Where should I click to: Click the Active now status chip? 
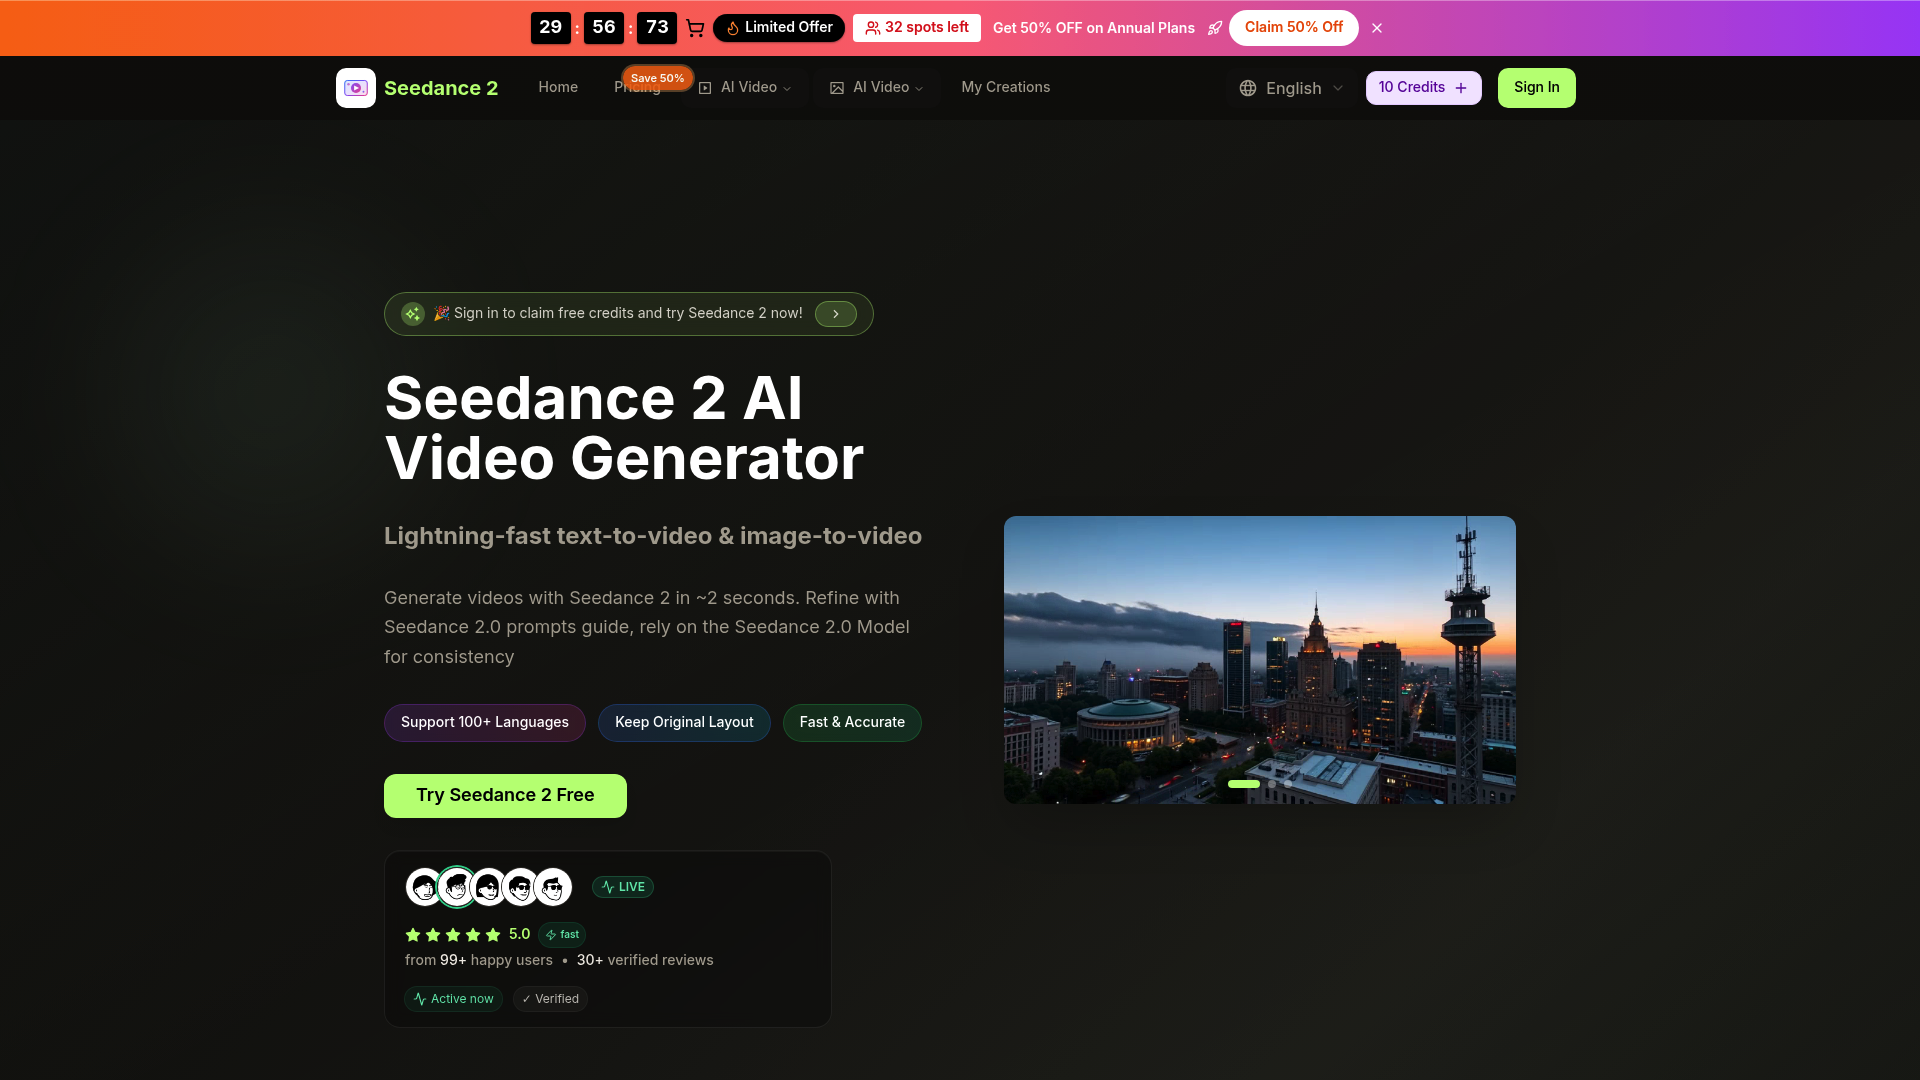coord(453,998)
